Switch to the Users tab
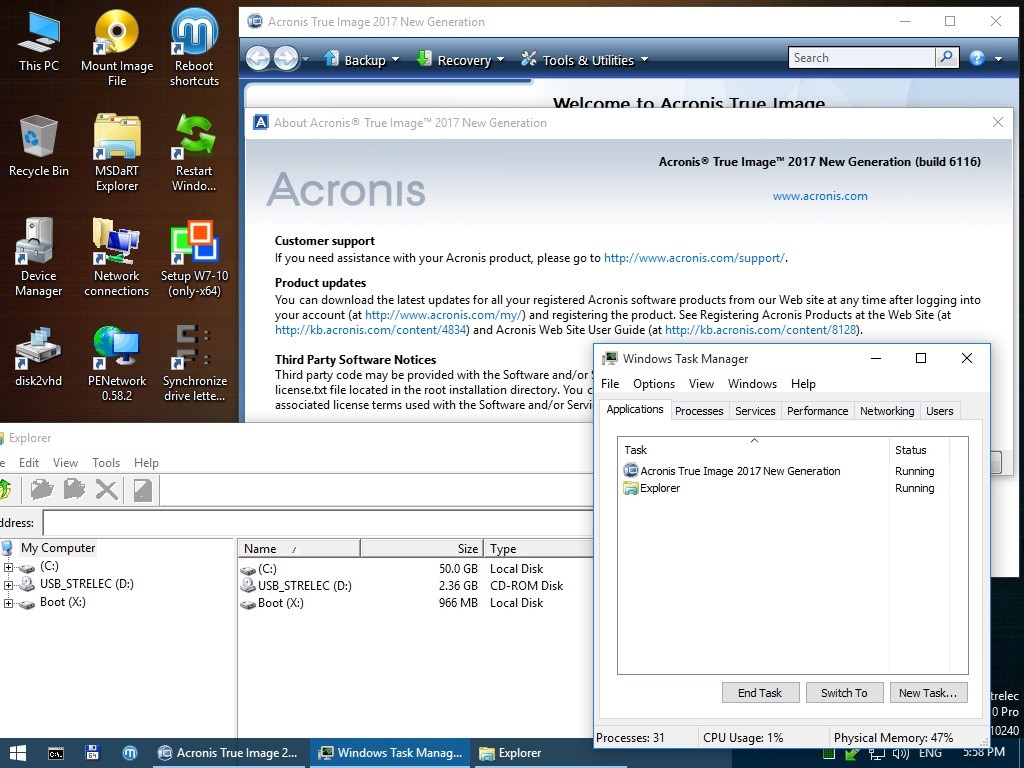The image size is (1024, 768). point(939,411)
